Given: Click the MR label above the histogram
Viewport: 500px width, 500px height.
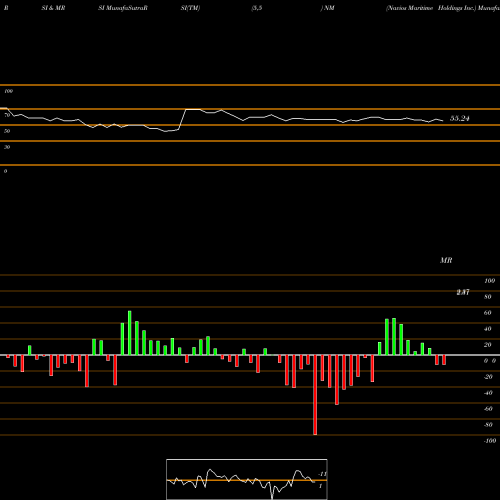Looking at the screenshot, I should (x=446, y=260).
